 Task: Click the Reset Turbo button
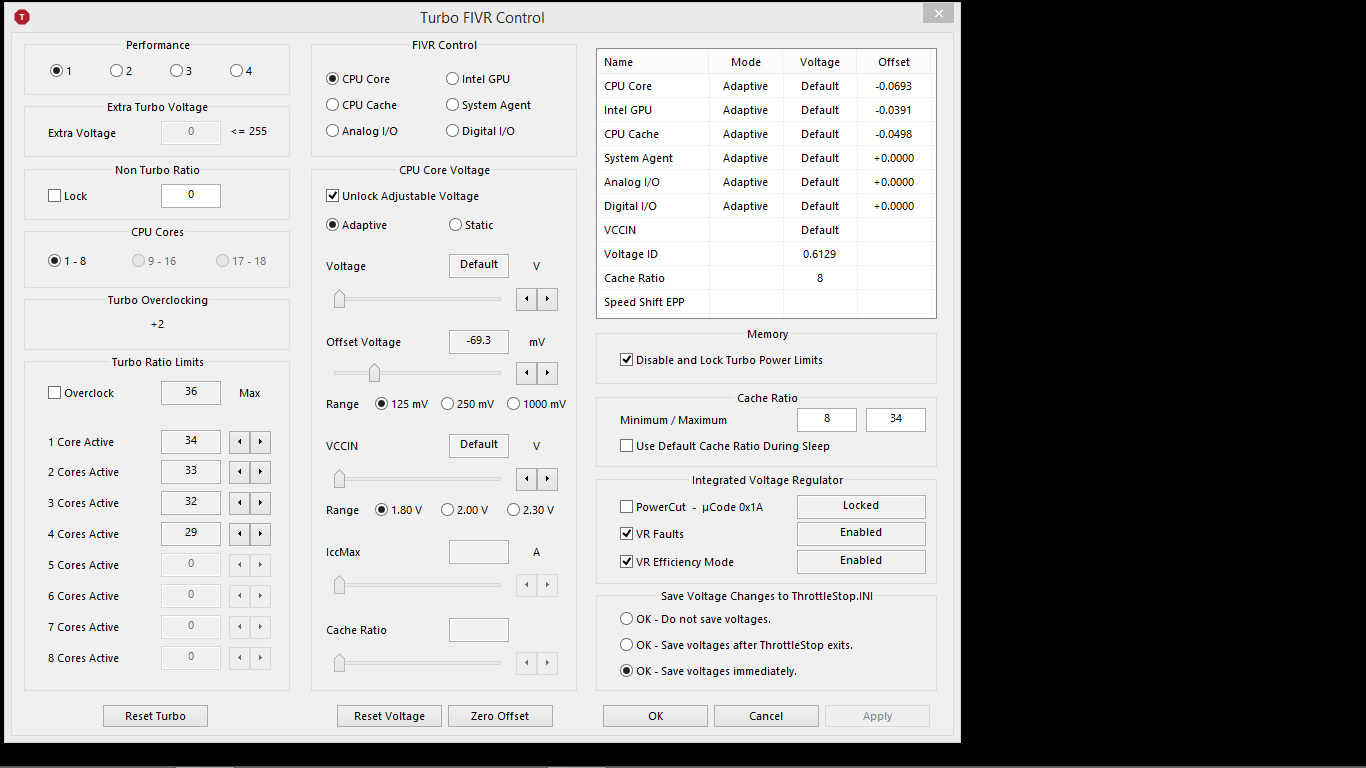155,716
